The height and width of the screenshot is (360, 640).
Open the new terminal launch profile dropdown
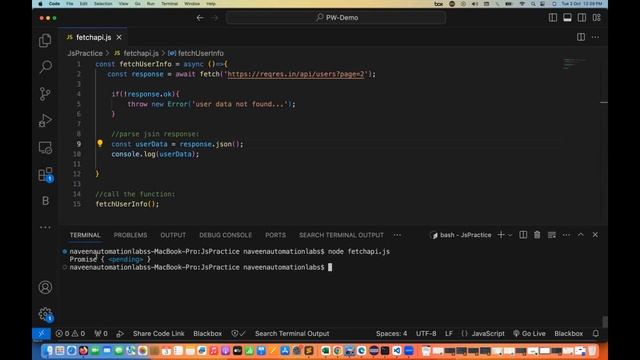point(510,235)
